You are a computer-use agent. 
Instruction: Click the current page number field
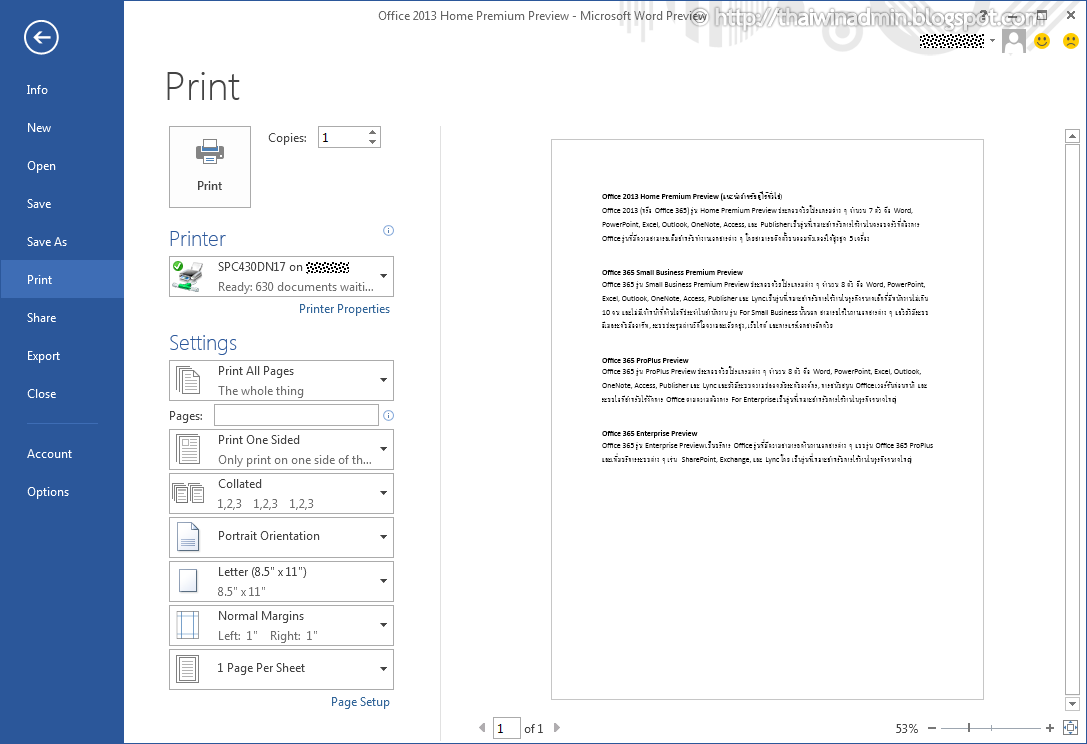tap(507, 728)
